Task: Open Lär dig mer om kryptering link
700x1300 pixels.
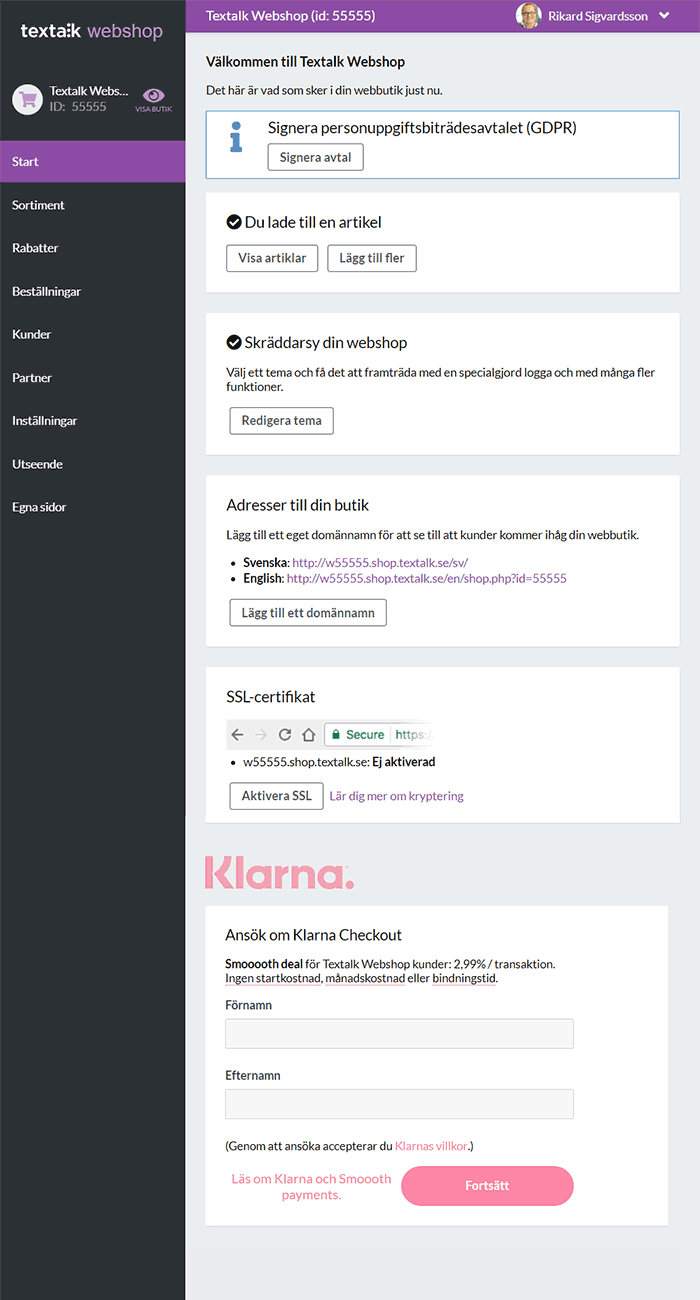Action: click(397, 796)
